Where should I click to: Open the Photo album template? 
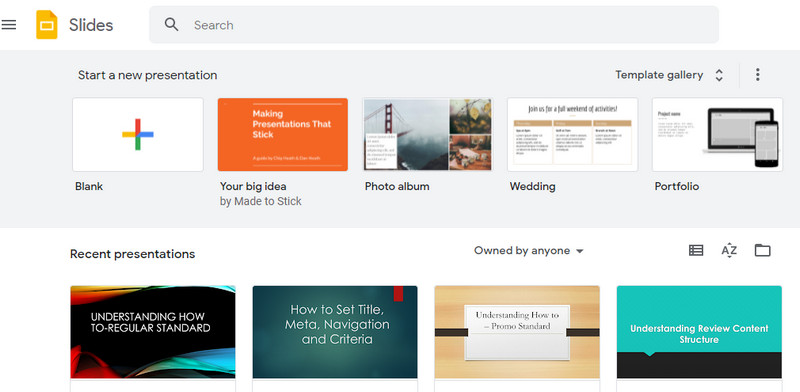(x=428, y=134)
